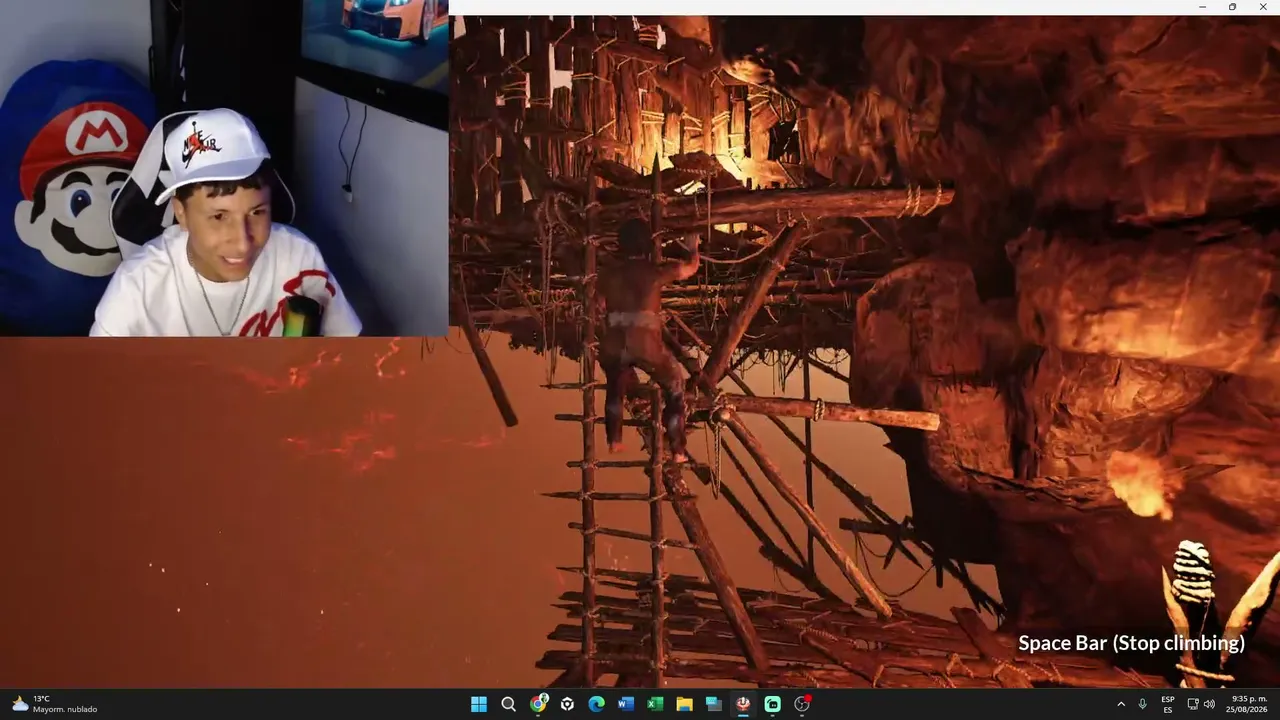This screenshot has height=720, width=1280.
Task: Open the green streaming app on the taskbar
Action: (772, 704)
